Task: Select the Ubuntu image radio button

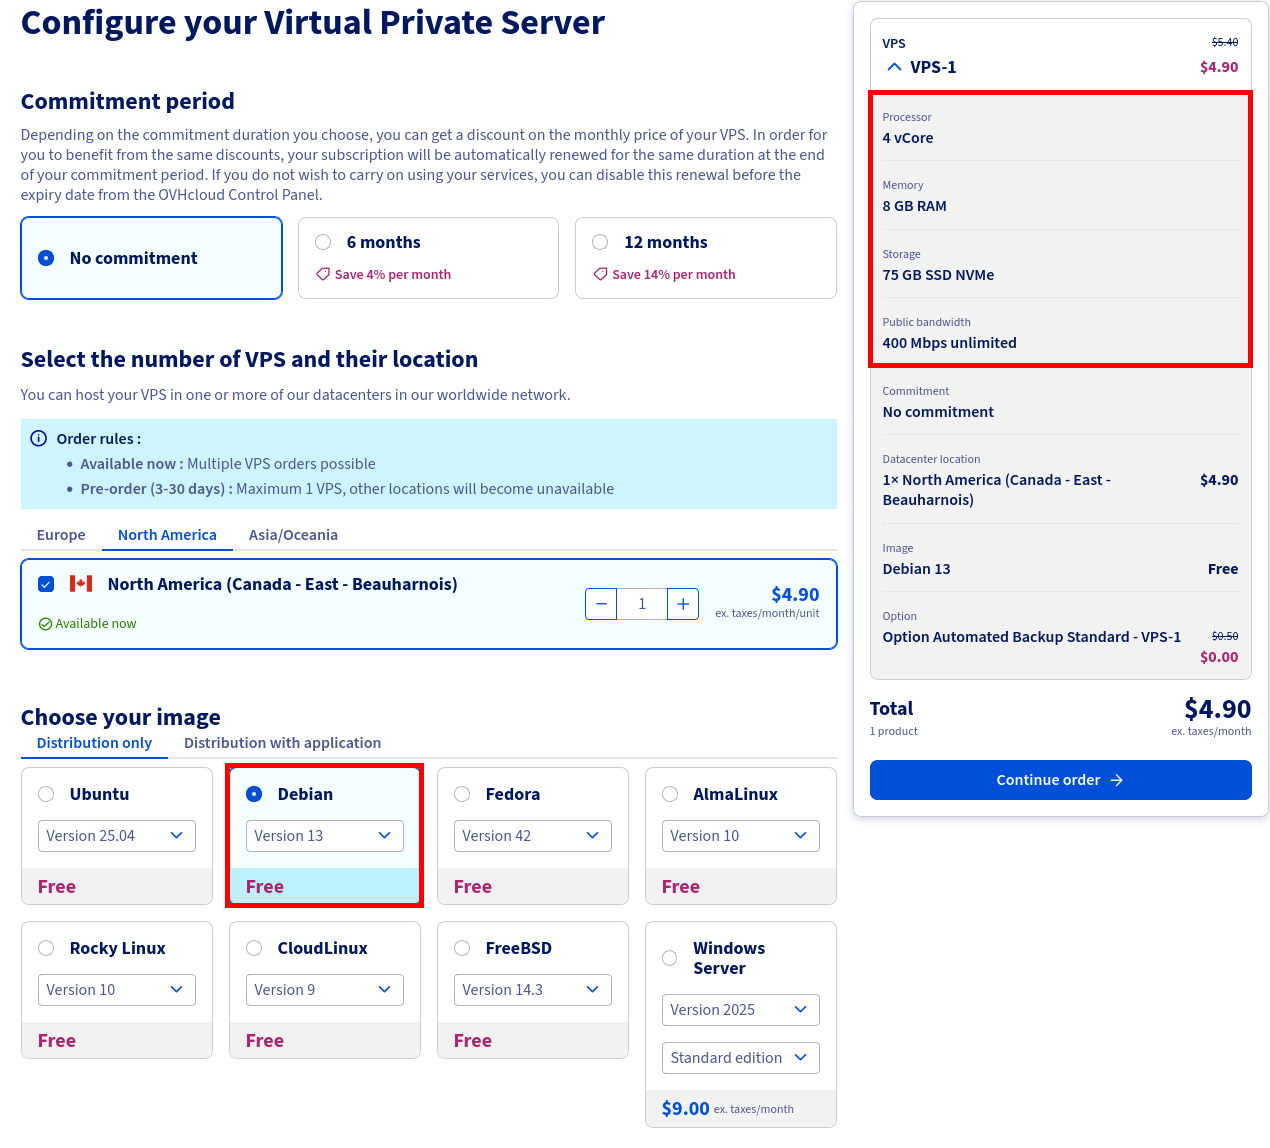Action: (45, 793)
